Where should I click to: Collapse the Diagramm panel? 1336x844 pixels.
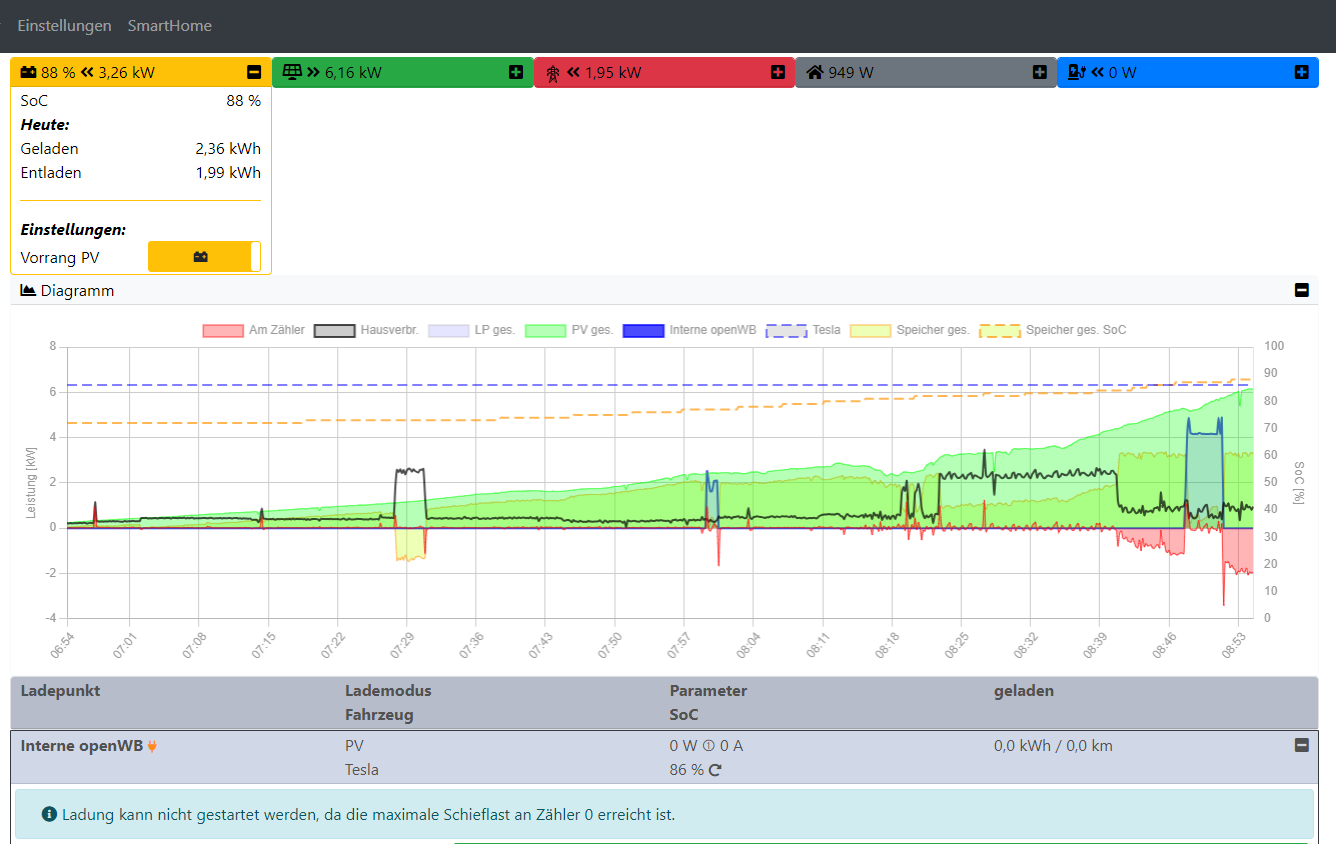[x=1301, y=290]
